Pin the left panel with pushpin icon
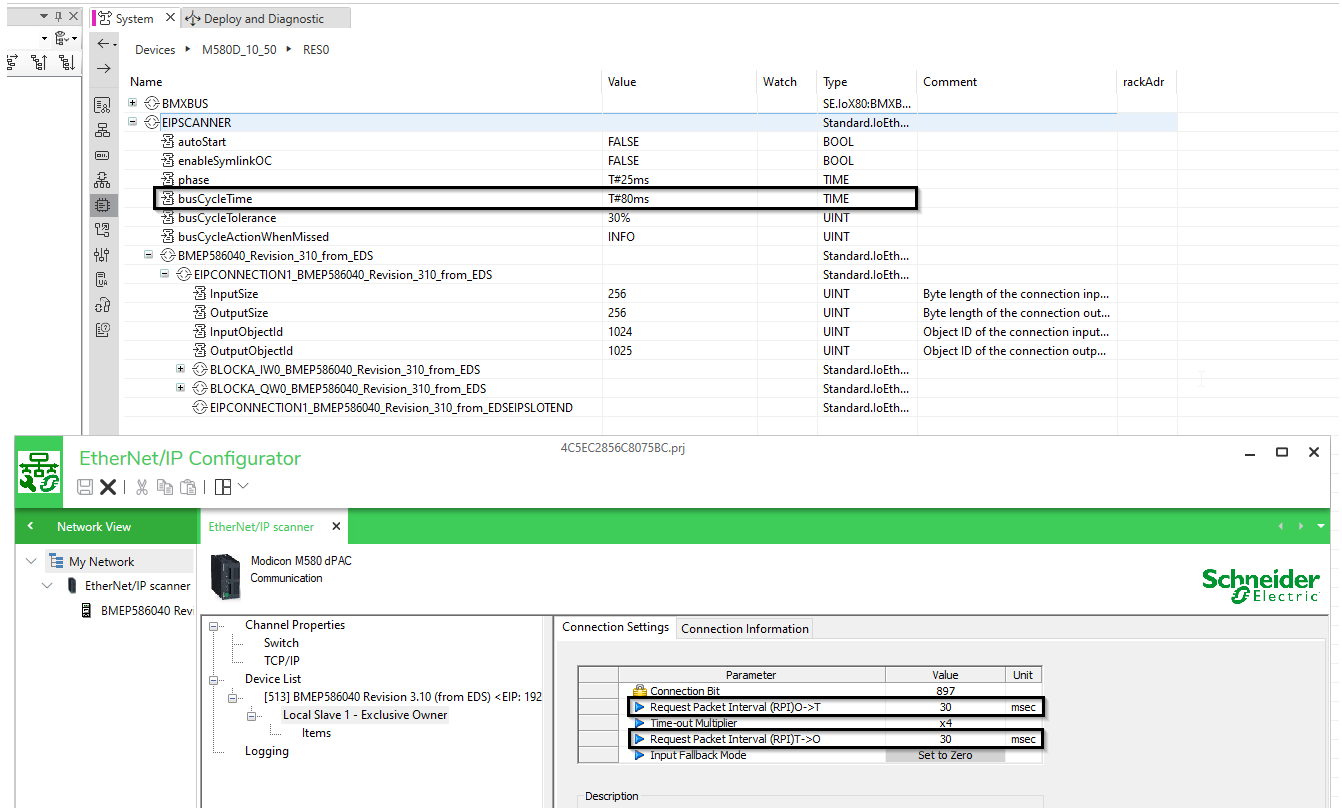The width and height of the screenshot is (1342, 808). click(60, 17)
